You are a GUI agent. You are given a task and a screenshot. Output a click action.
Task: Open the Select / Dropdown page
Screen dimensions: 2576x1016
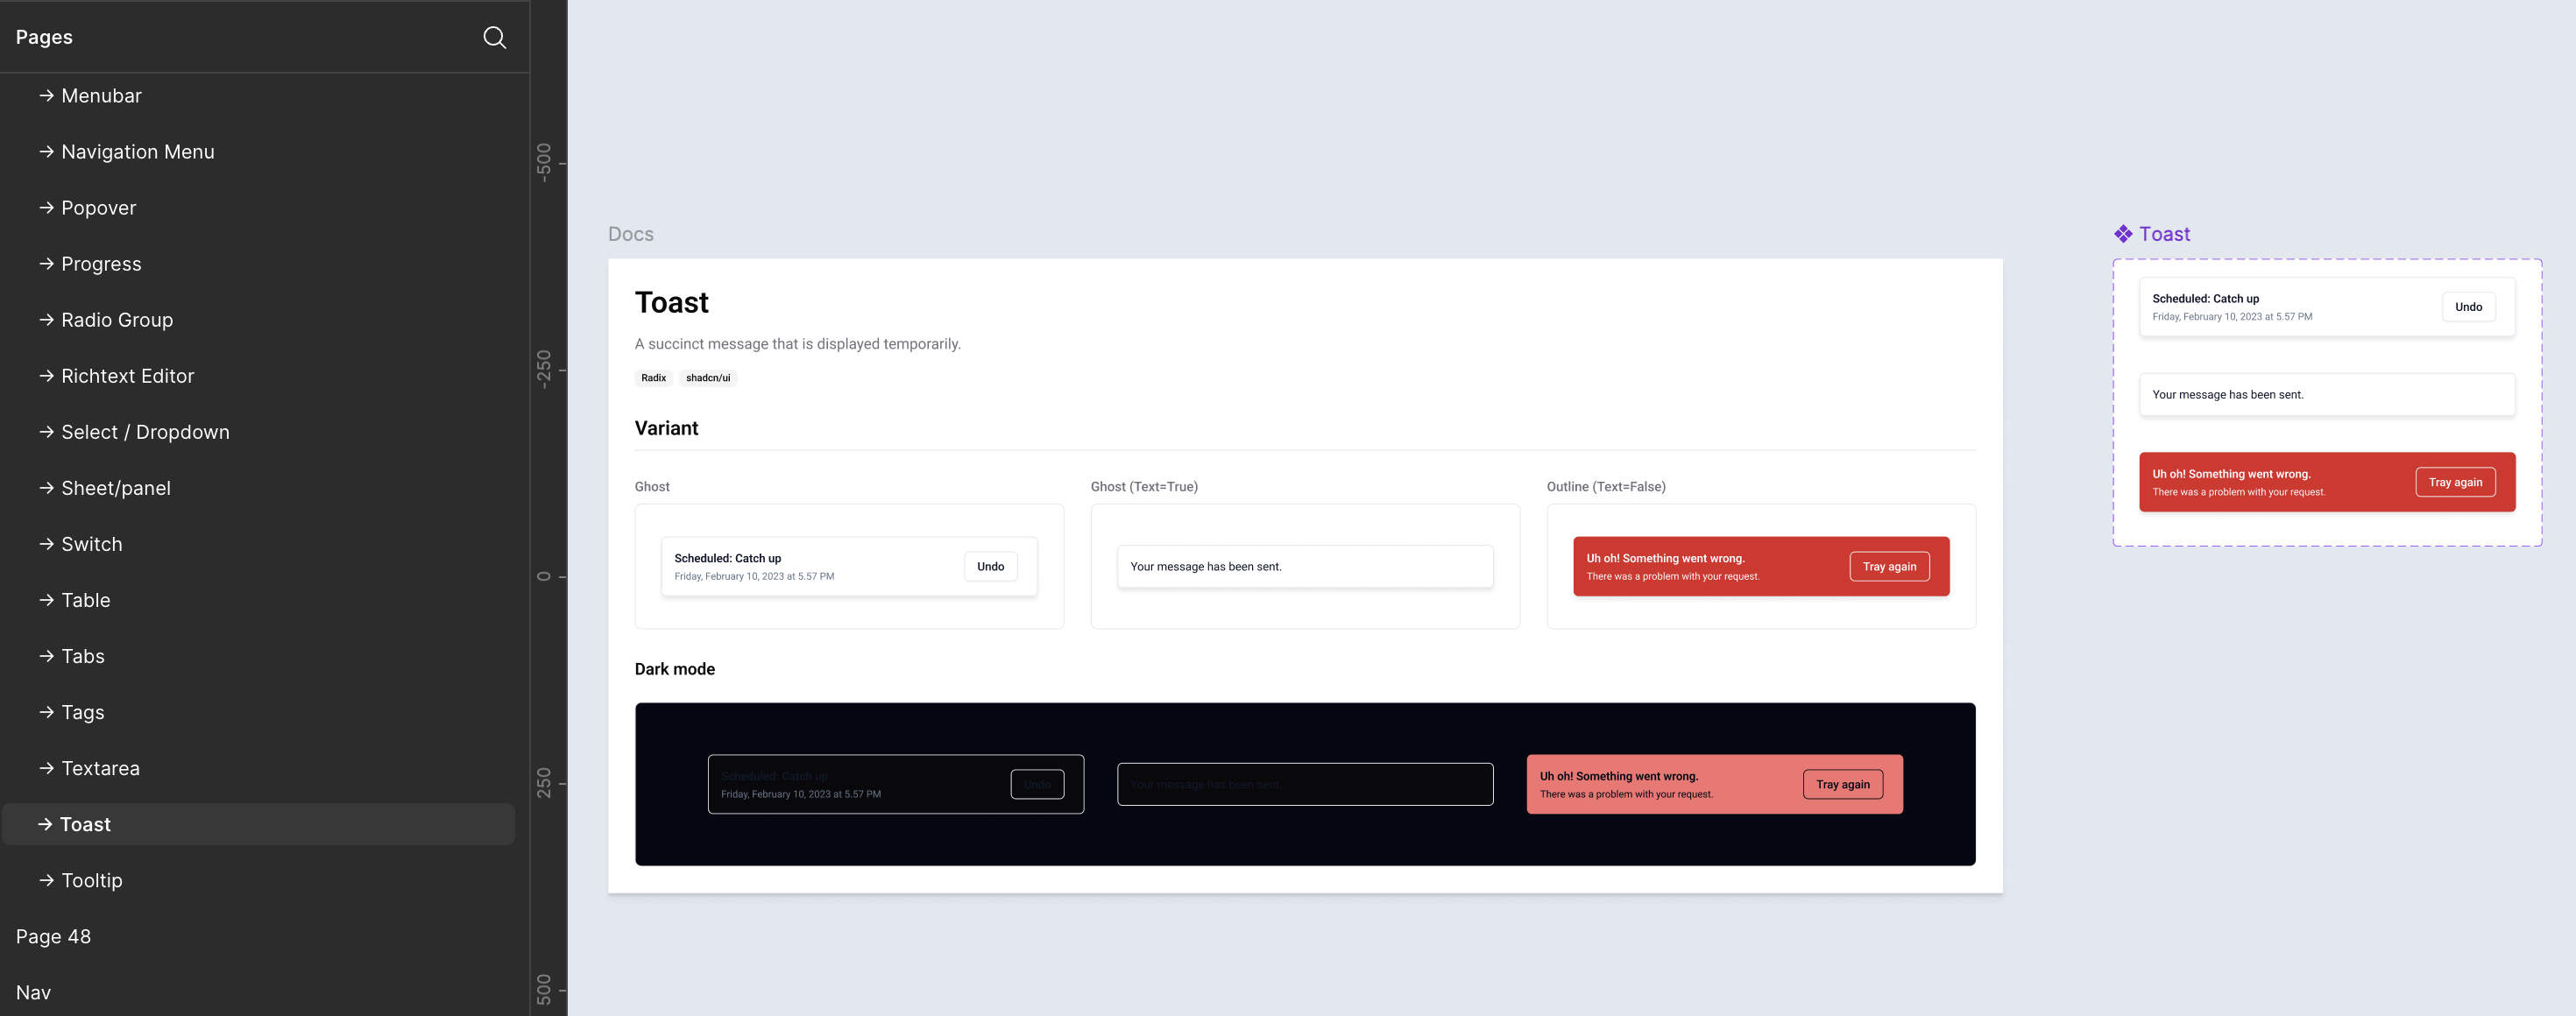point(145,432)
